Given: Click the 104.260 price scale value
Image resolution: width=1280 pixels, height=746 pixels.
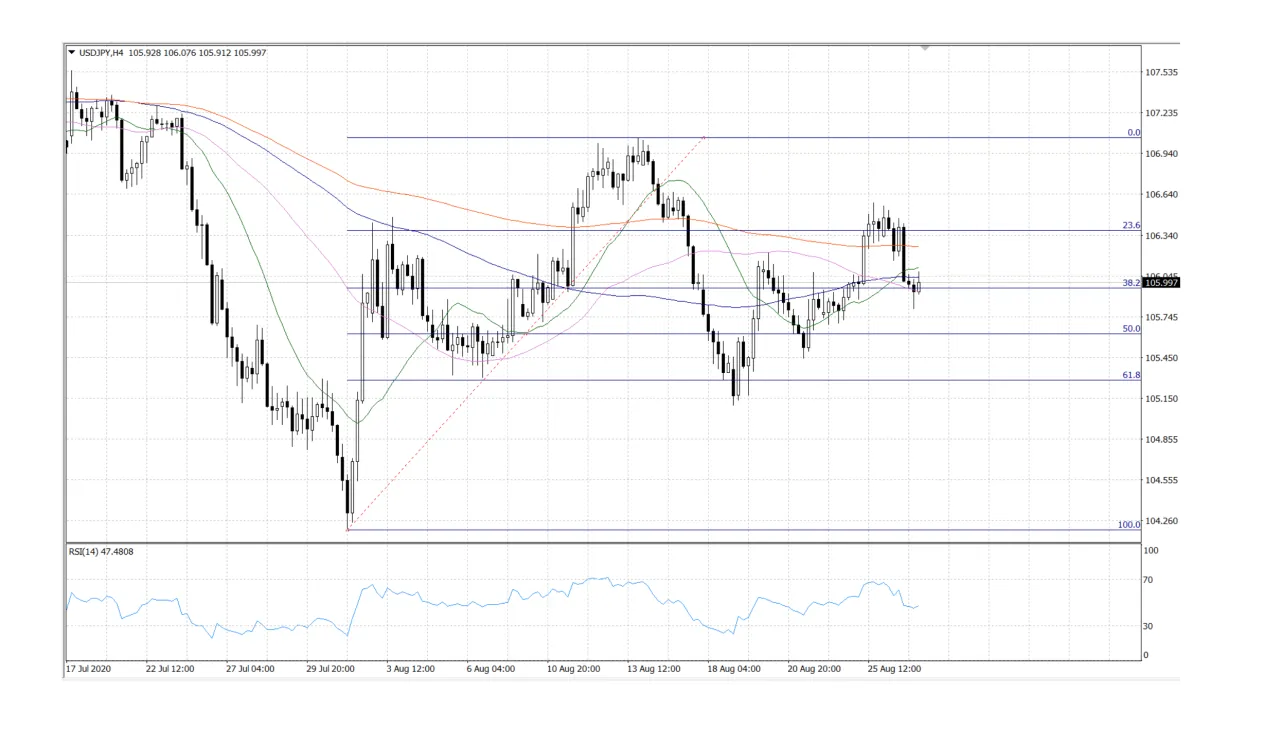Looking at the screenshot, I should pyautogui.click(x=1162, y=521).
